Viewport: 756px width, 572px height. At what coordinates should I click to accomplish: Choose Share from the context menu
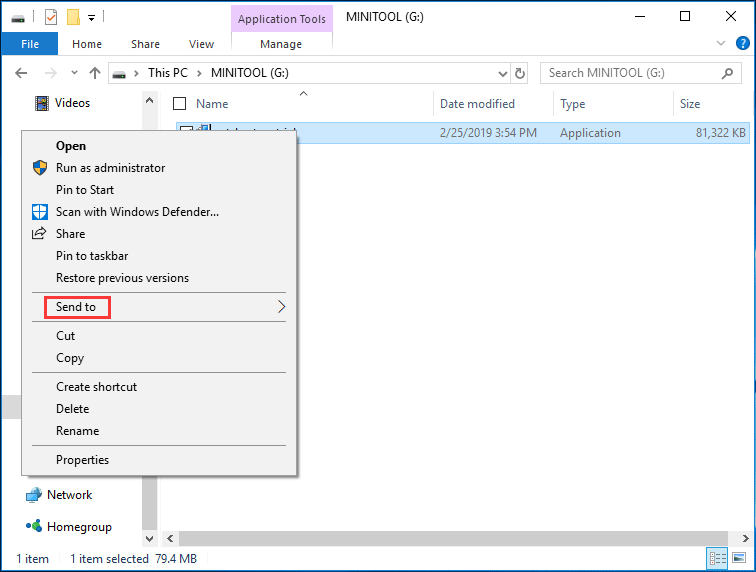159,234
